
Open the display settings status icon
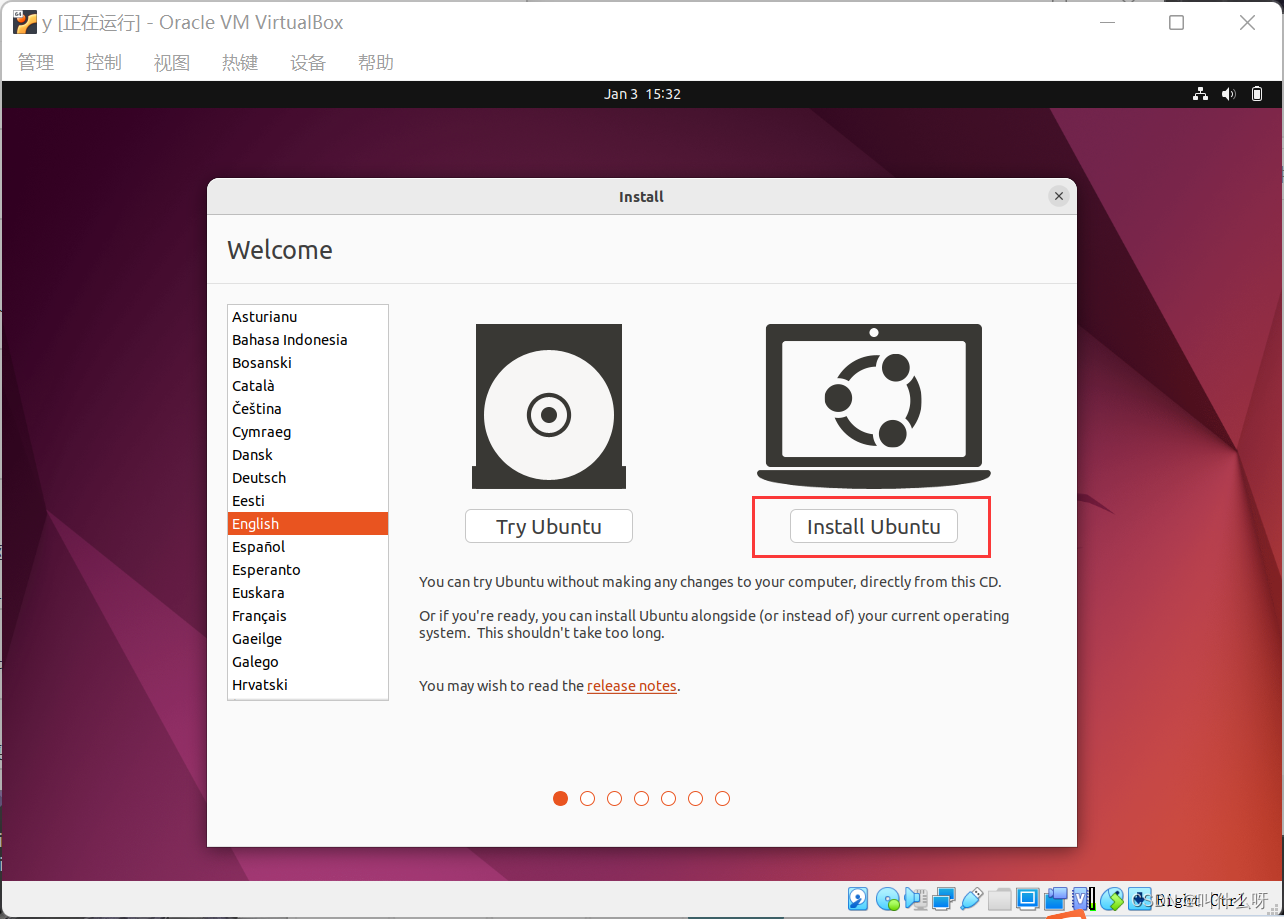(1027, 899)
